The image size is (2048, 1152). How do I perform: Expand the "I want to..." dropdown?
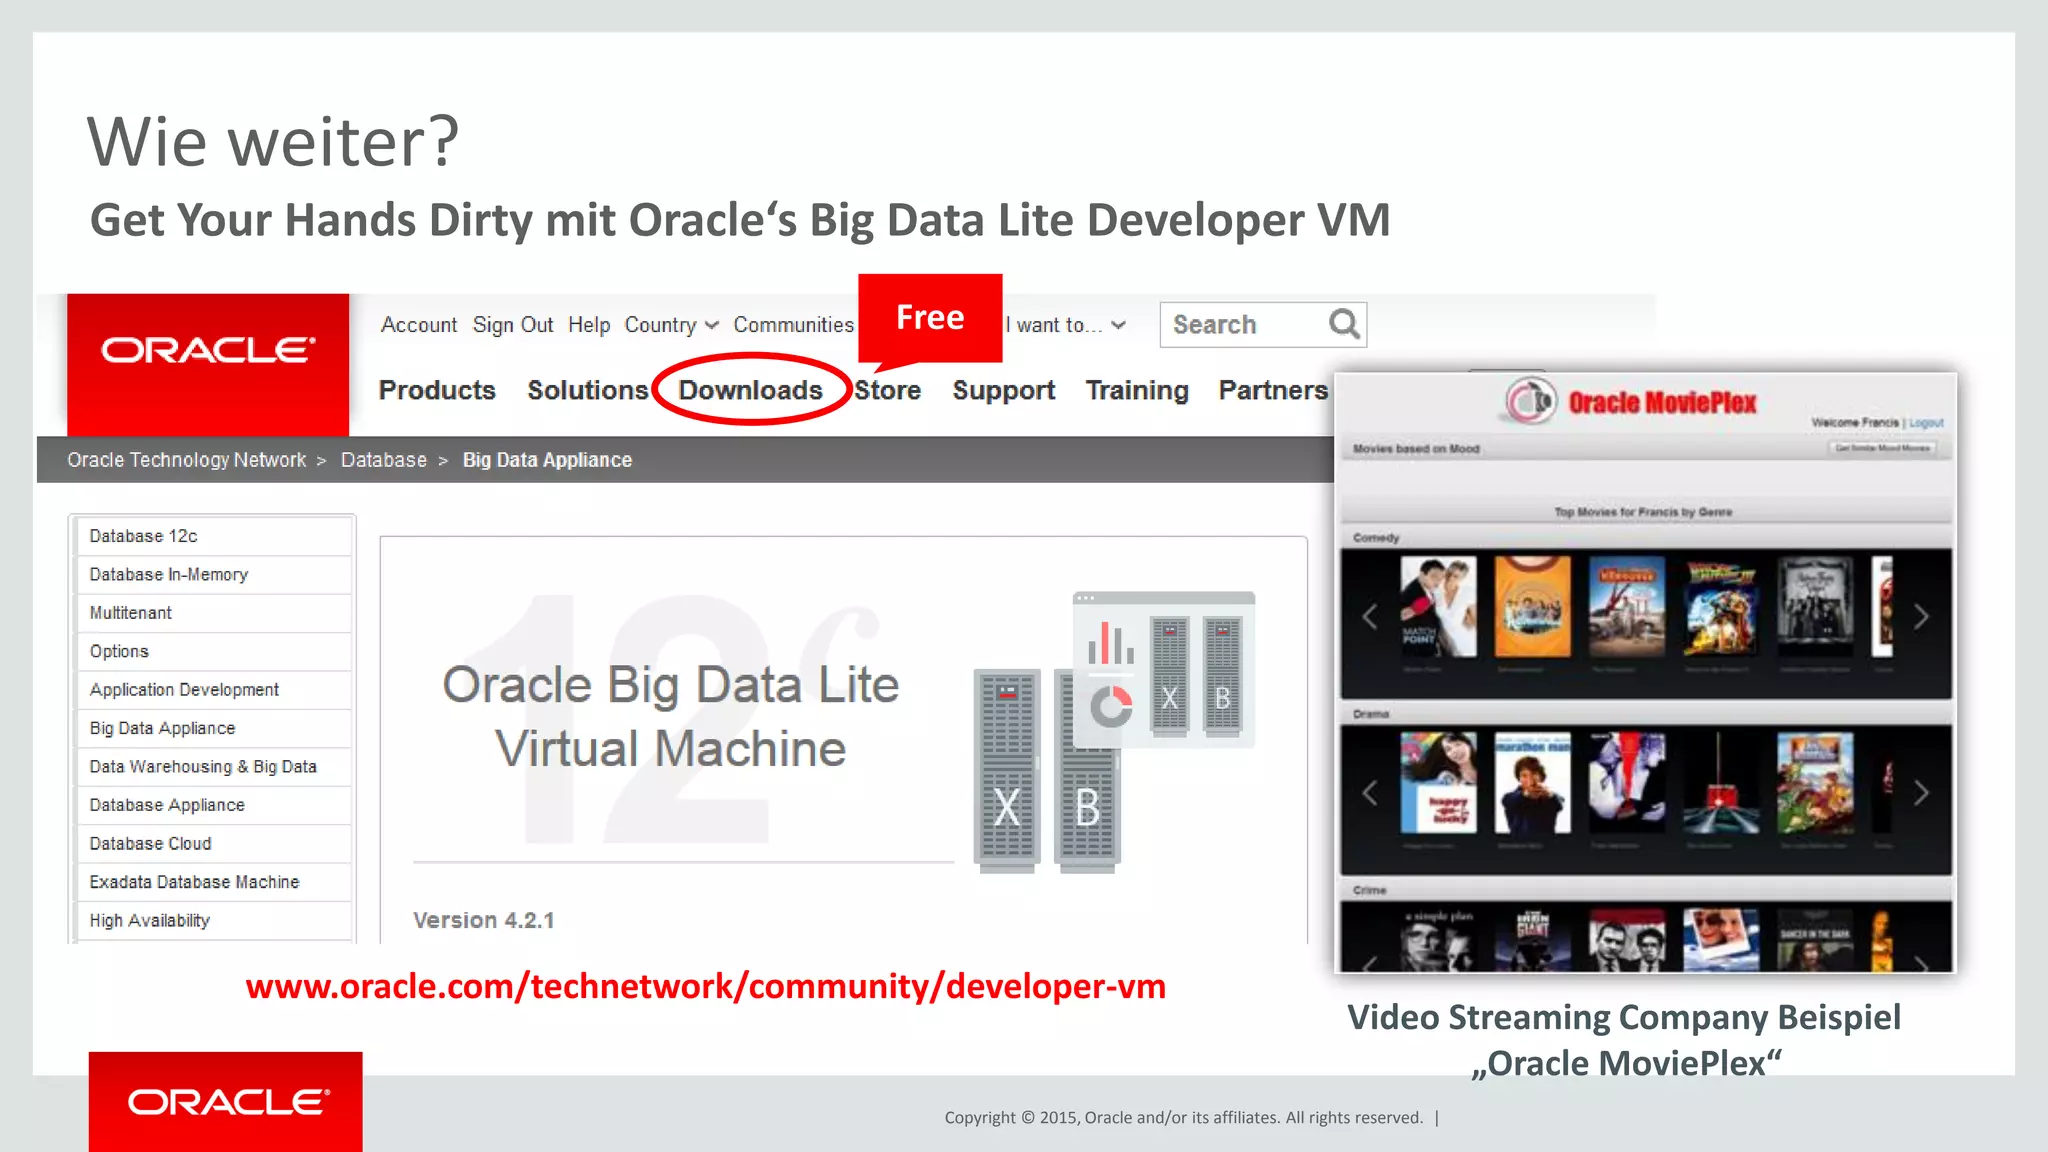(1066, 325)
